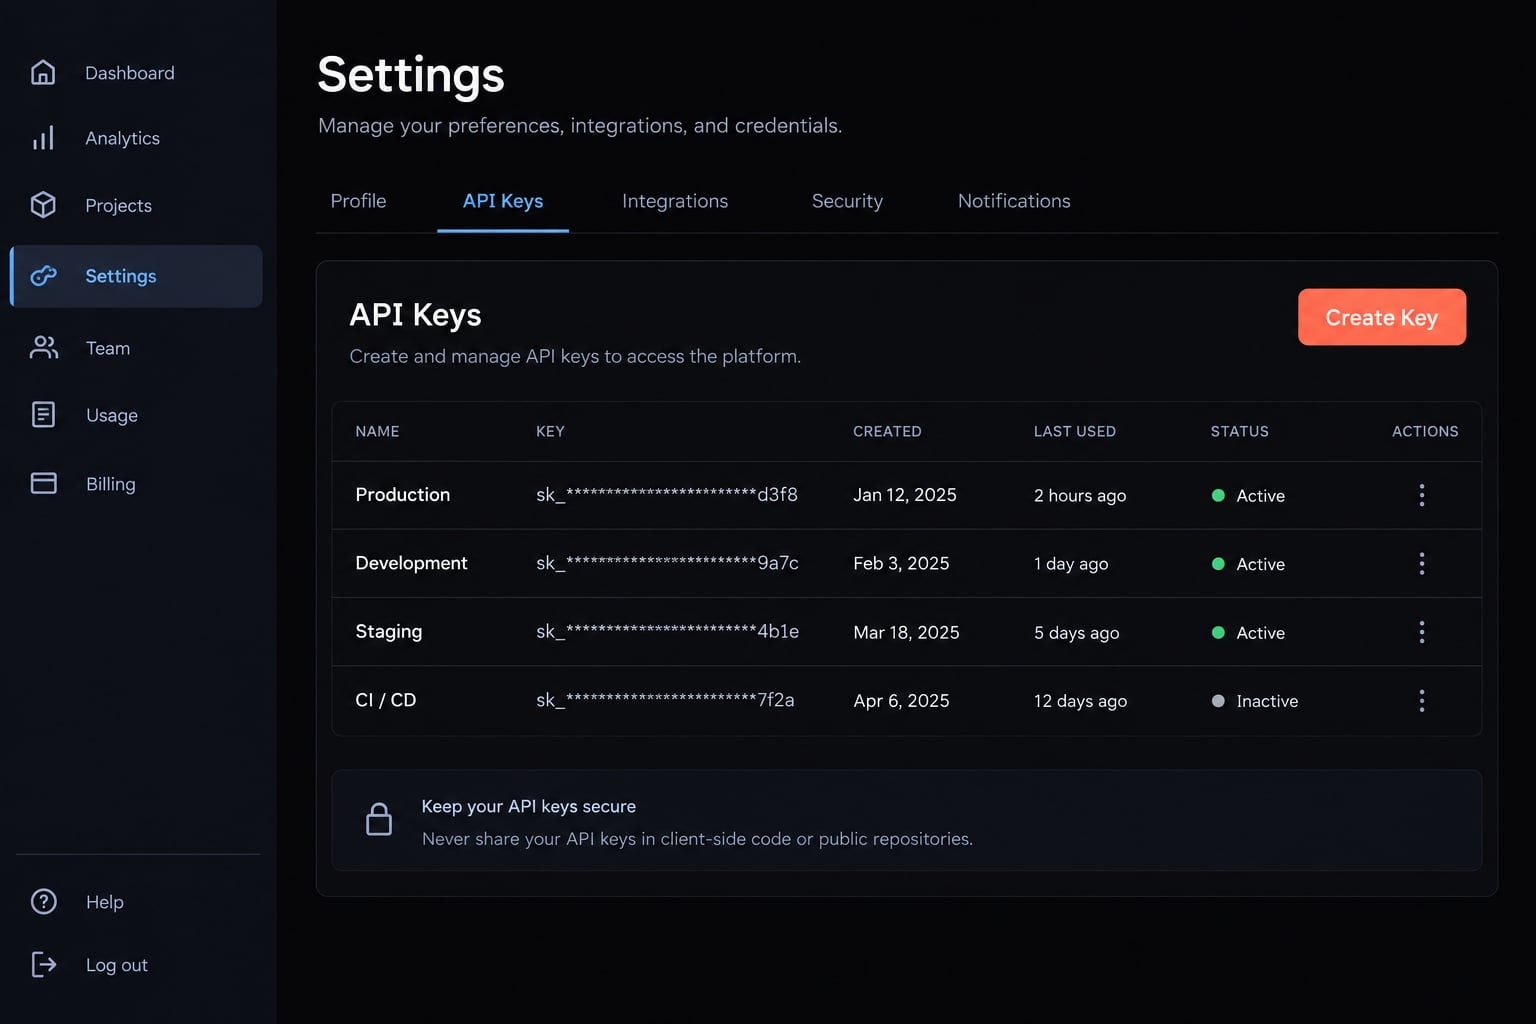Click the lock icon in security notice
Viewport: 1536px width, 1024px height.
(379, 819)
